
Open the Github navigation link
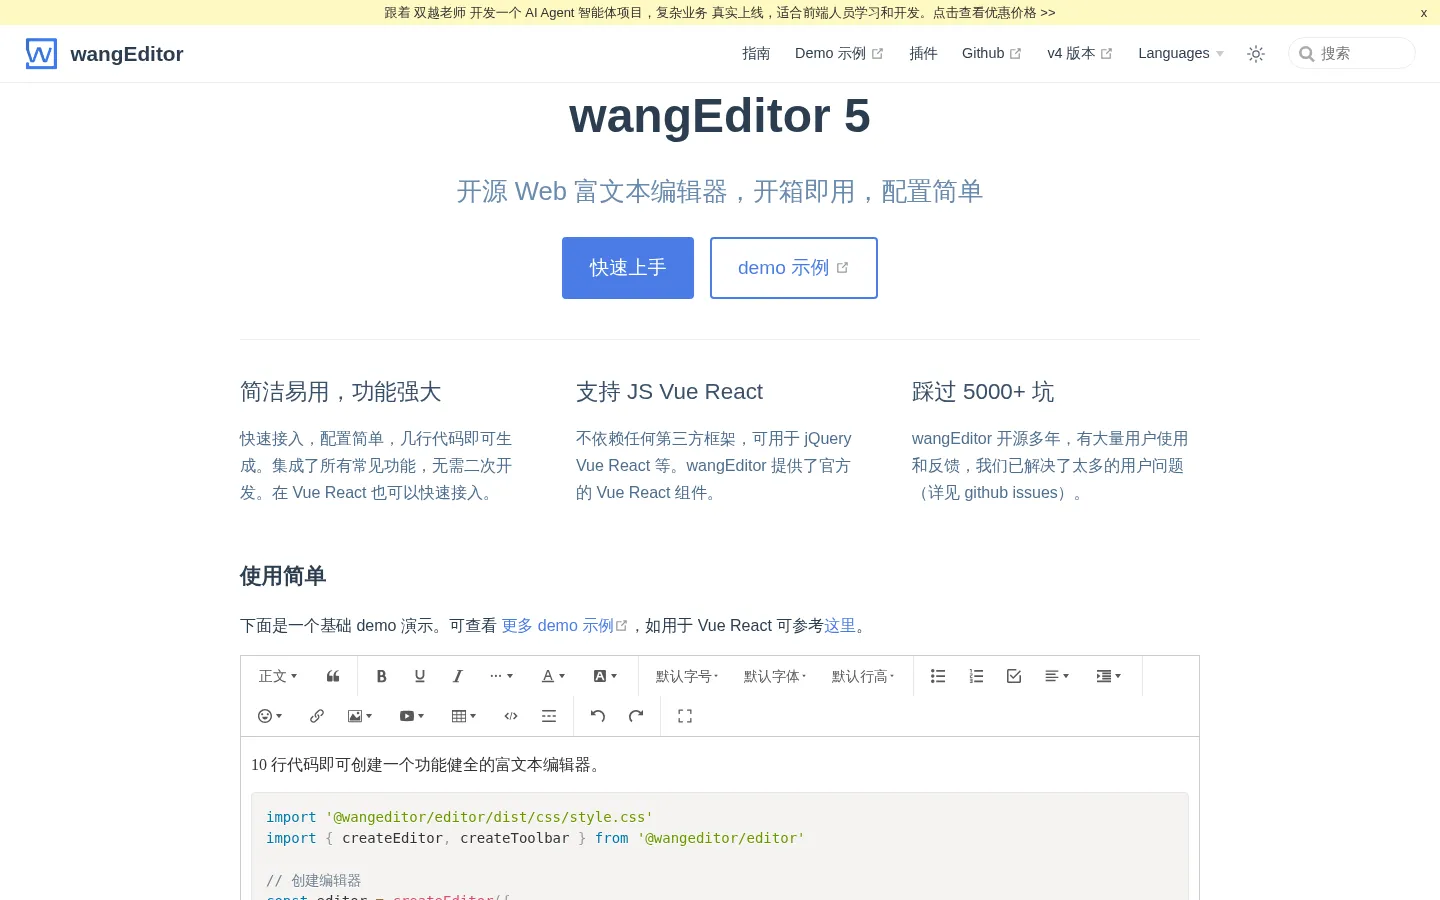point(992,53)
